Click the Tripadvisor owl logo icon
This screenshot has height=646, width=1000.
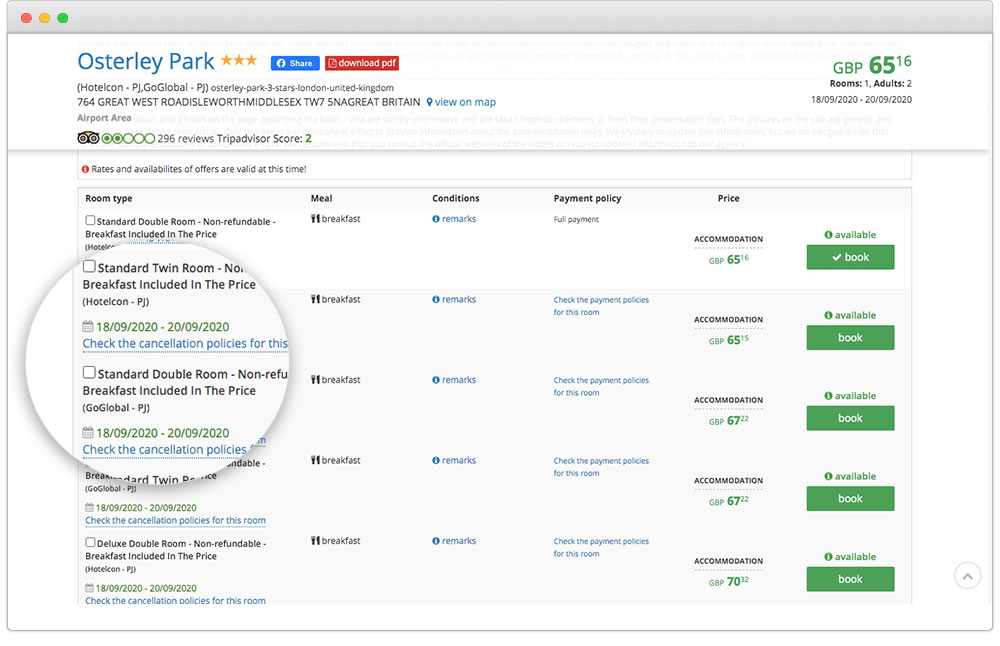[88, 138]
